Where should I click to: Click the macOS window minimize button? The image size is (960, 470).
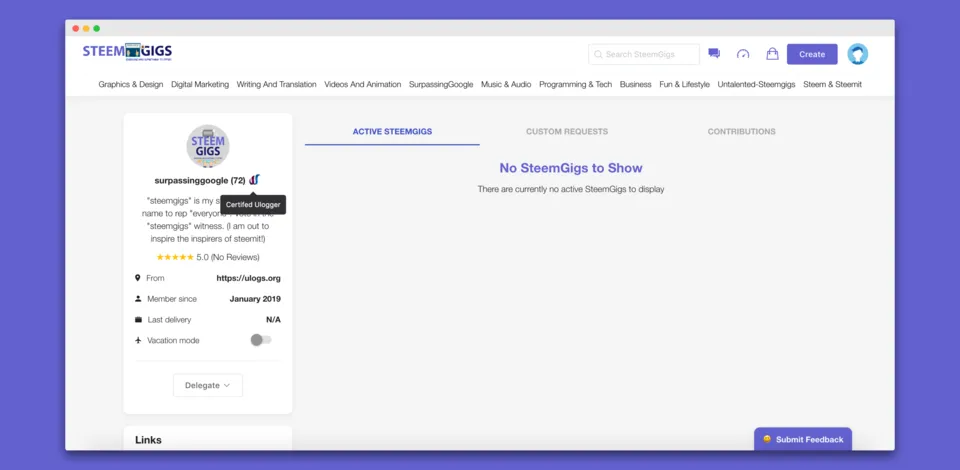point(86,28)
